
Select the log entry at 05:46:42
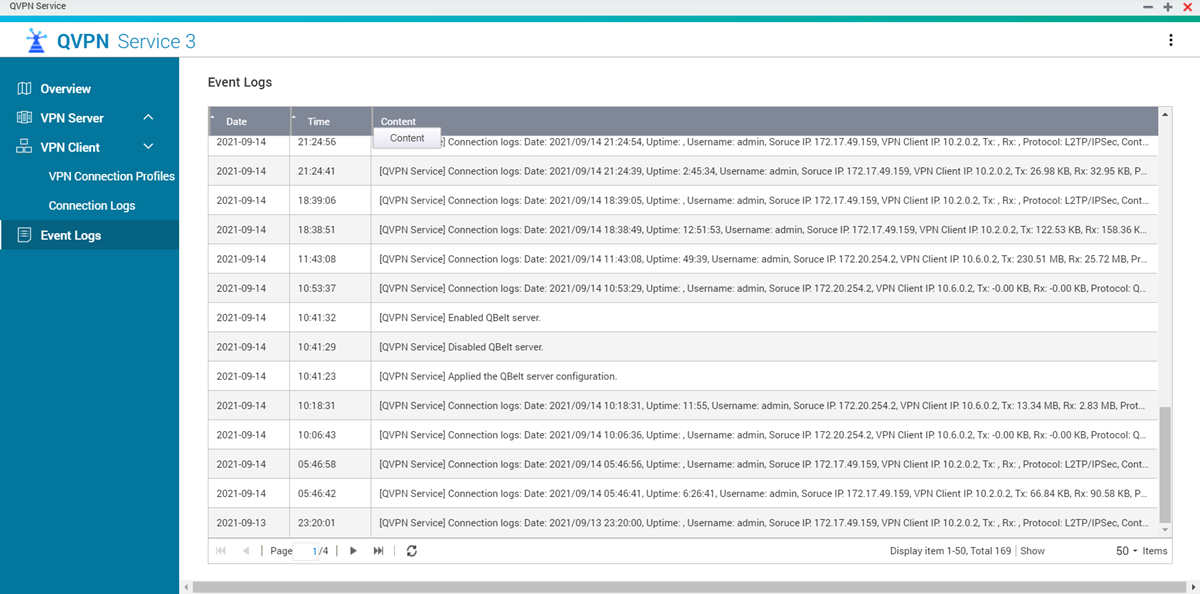(x=683, y=494)
